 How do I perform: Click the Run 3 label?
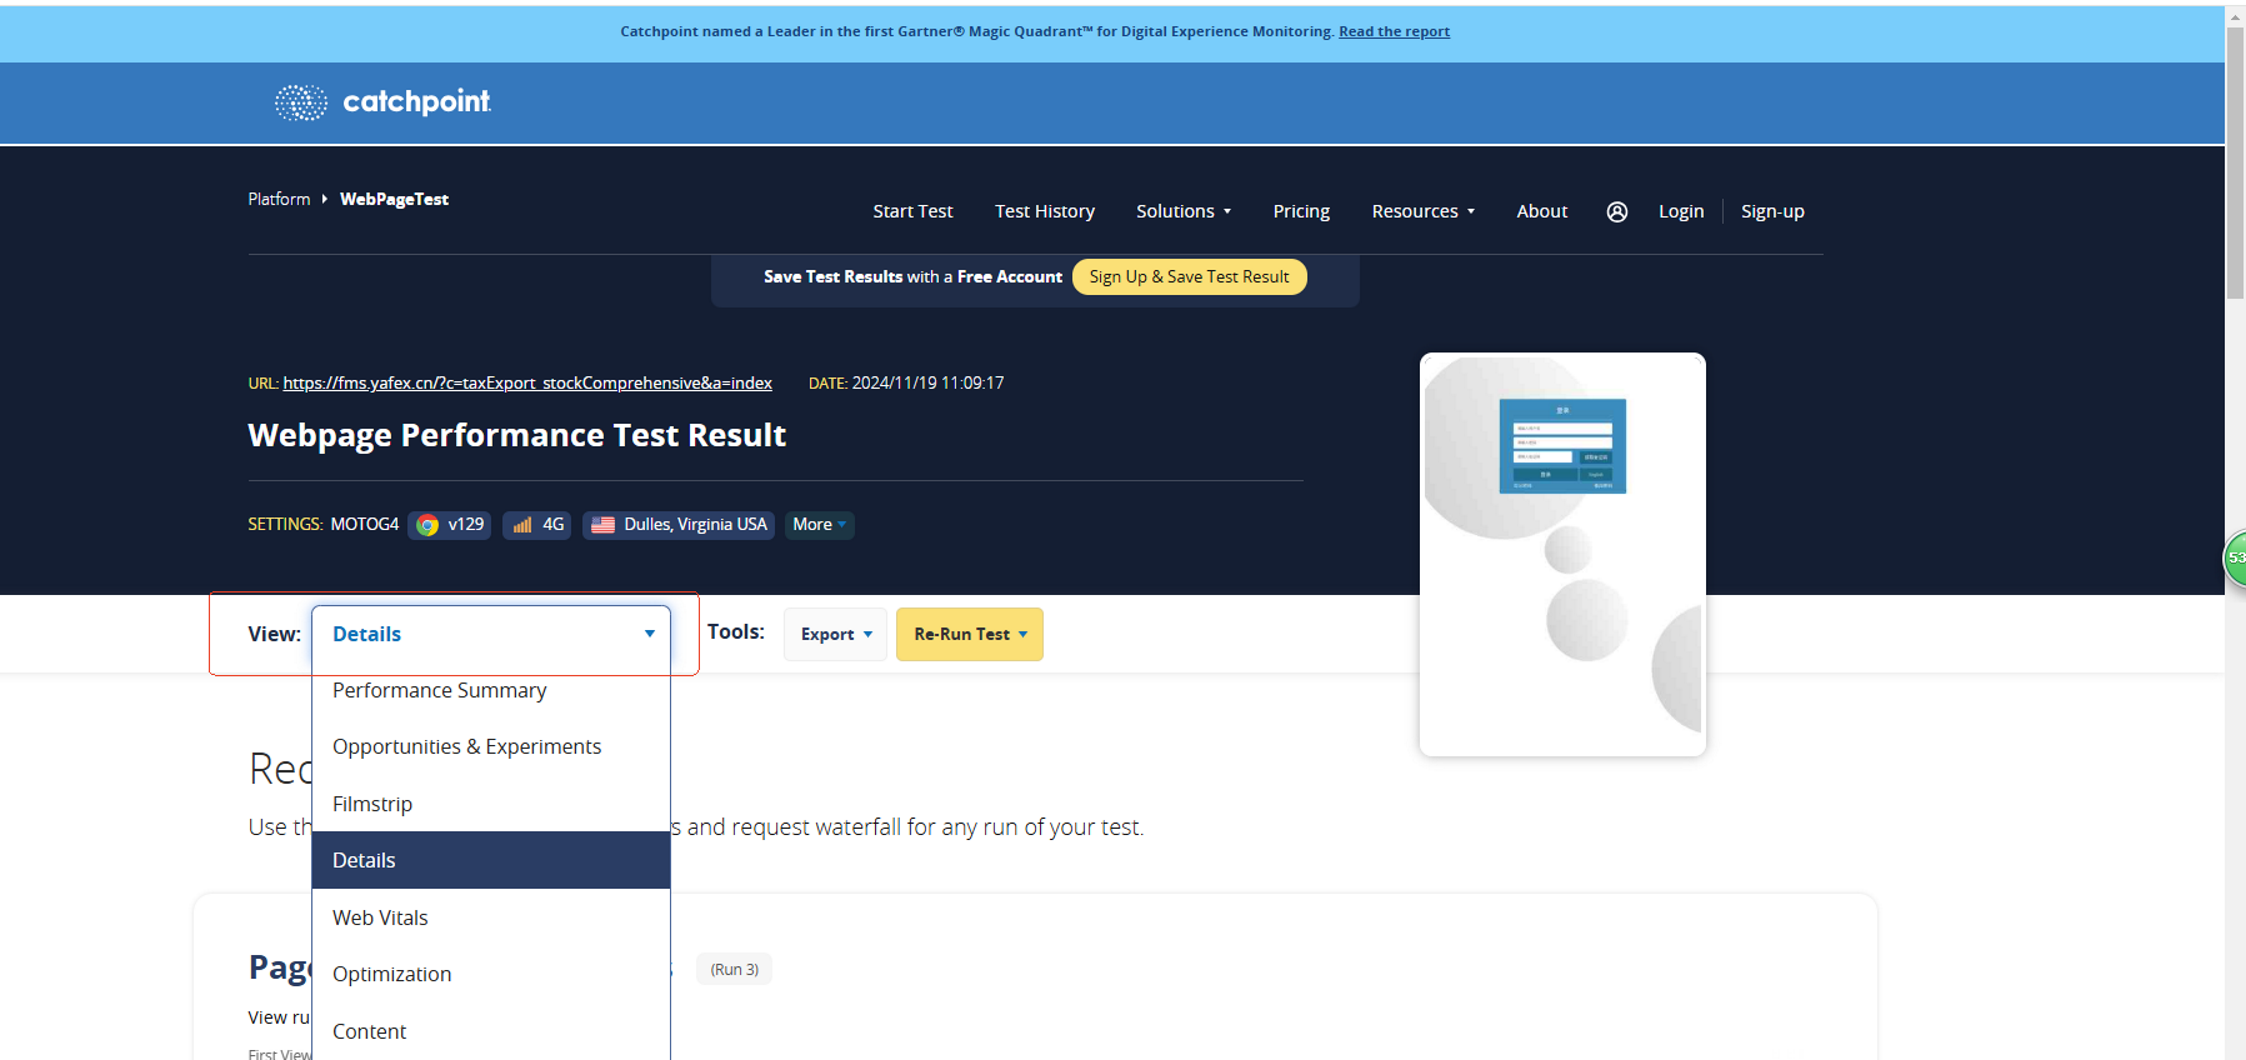tap(734, 969)
